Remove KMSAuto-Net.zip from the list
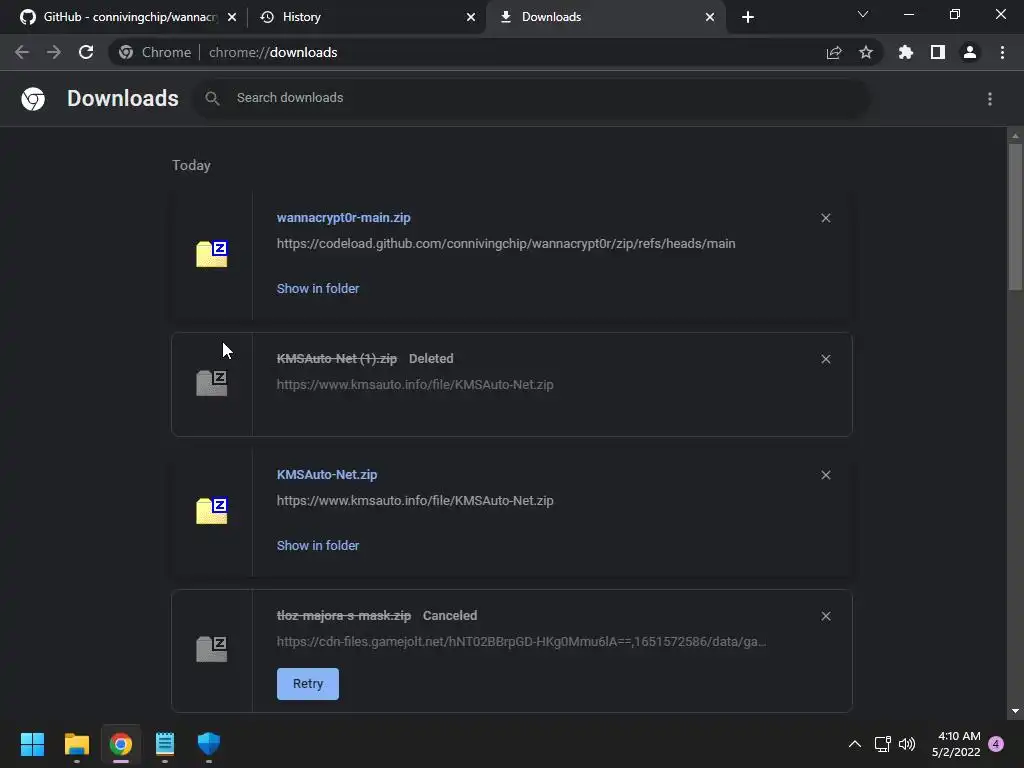 coord(825,475)
